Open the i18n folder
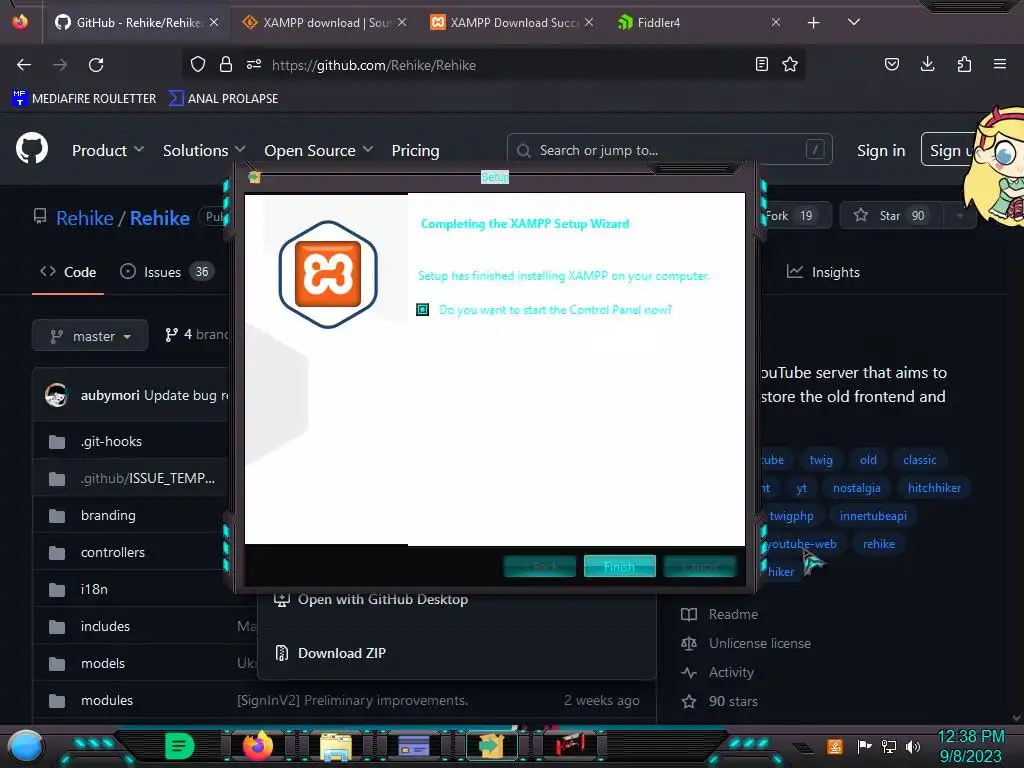 94,589
